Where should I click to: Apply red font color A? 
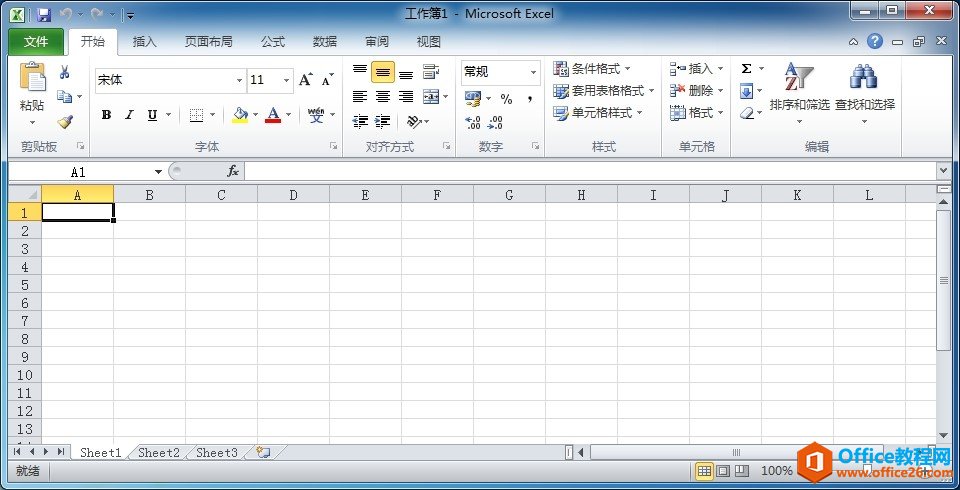click(273, 115)
